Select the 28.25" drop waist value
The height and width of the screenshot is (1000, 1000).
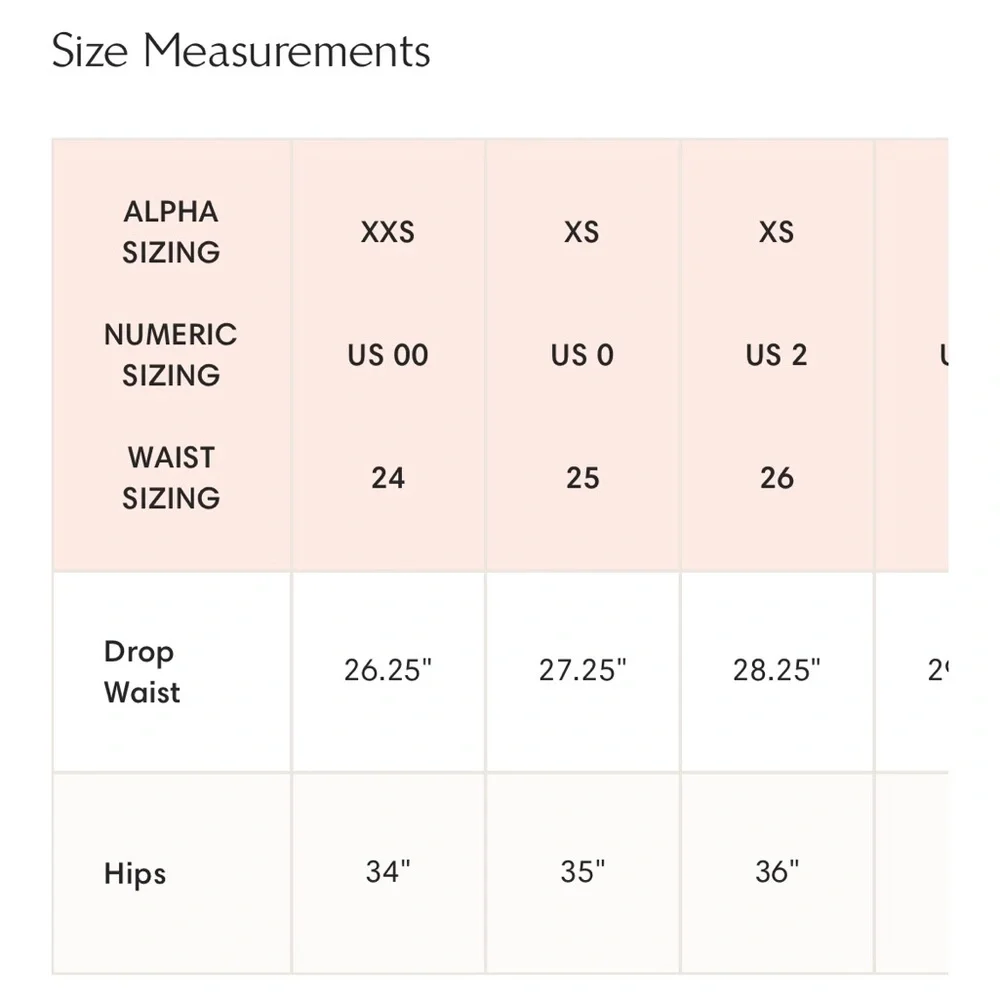pos(777,670)
